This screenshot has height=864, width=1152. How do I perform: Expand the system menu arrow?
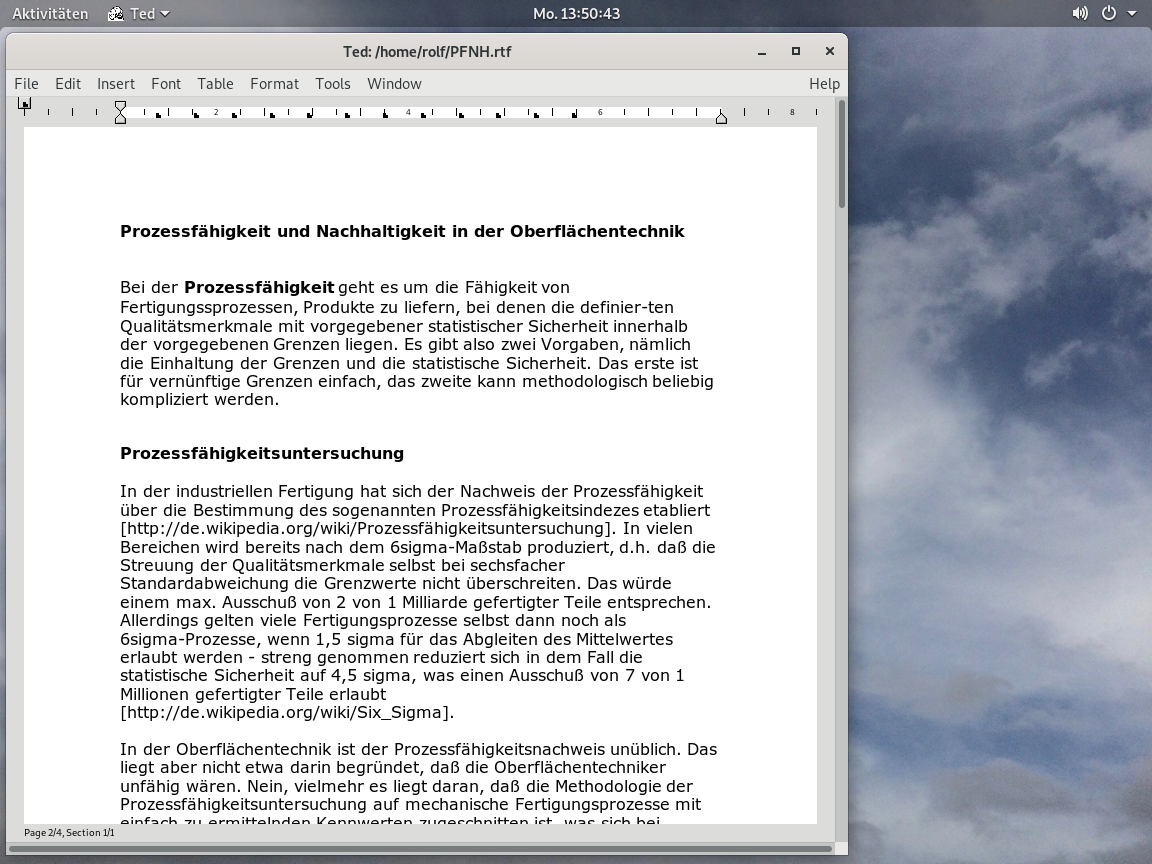(x=1132, y=14)
